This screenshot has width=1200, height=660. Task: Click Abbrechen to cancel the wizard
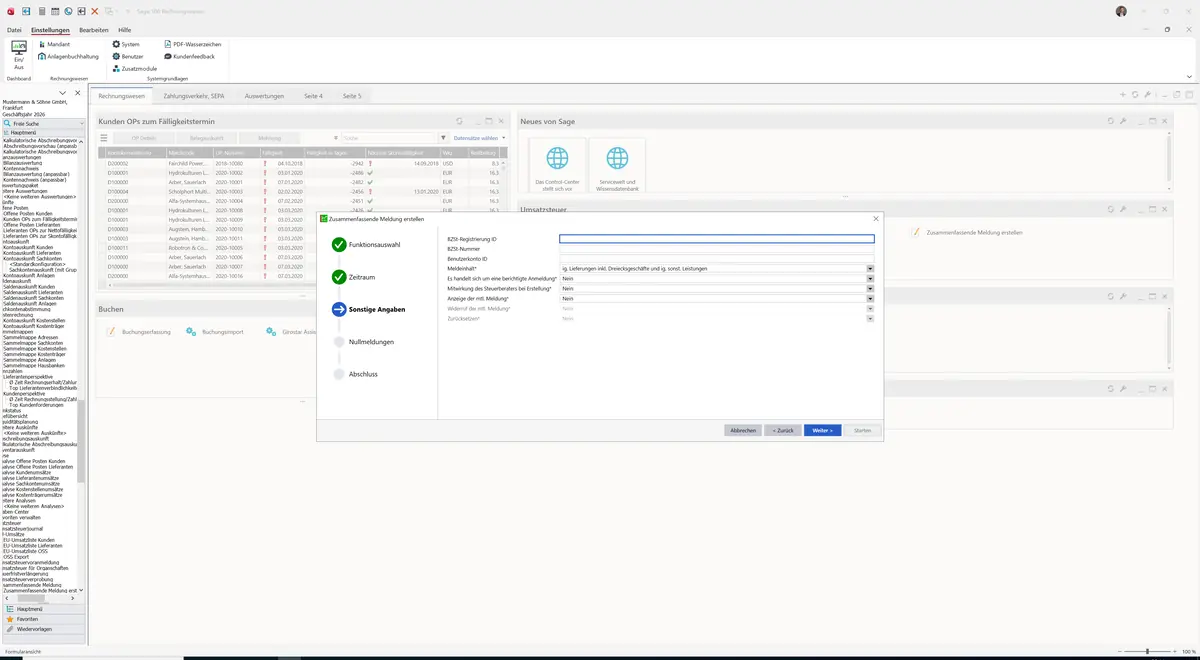[743, 430]
